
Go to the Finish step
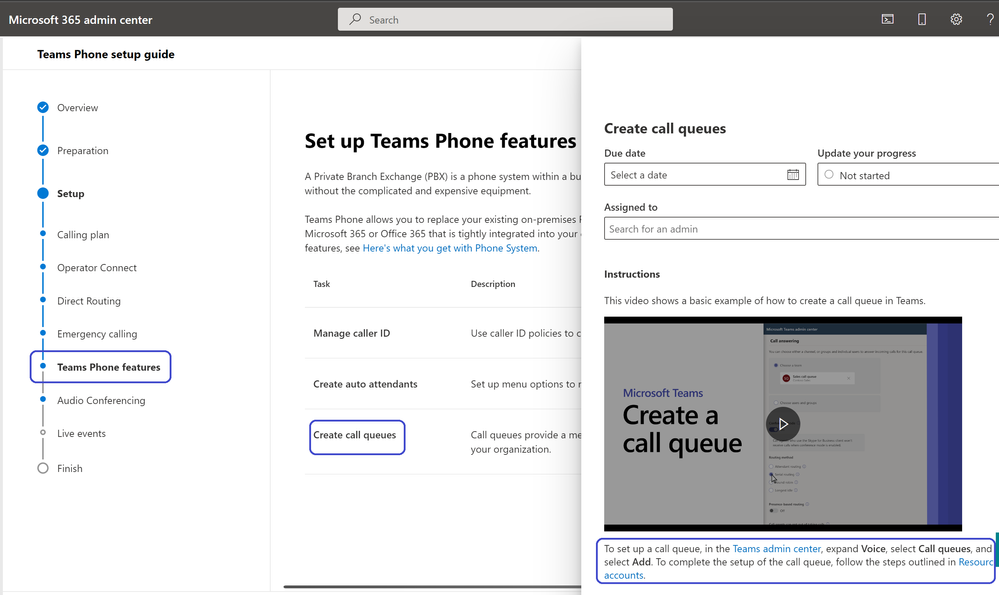tap(69, 468)
